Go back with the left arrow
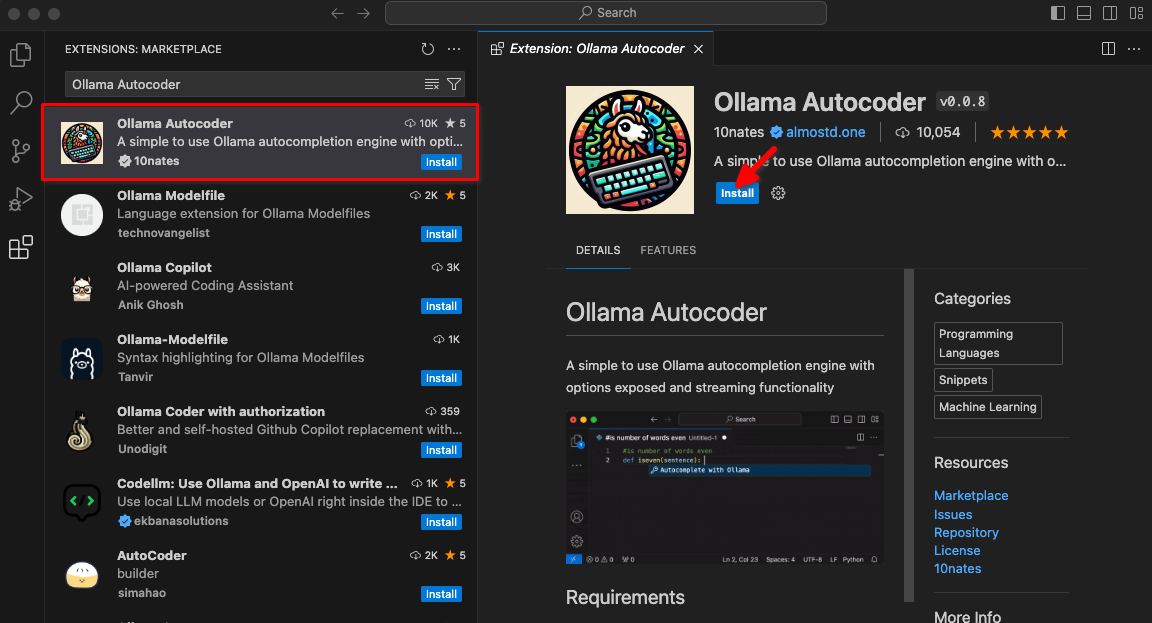This screenshot has height=623, width=1152. [337, 13]
